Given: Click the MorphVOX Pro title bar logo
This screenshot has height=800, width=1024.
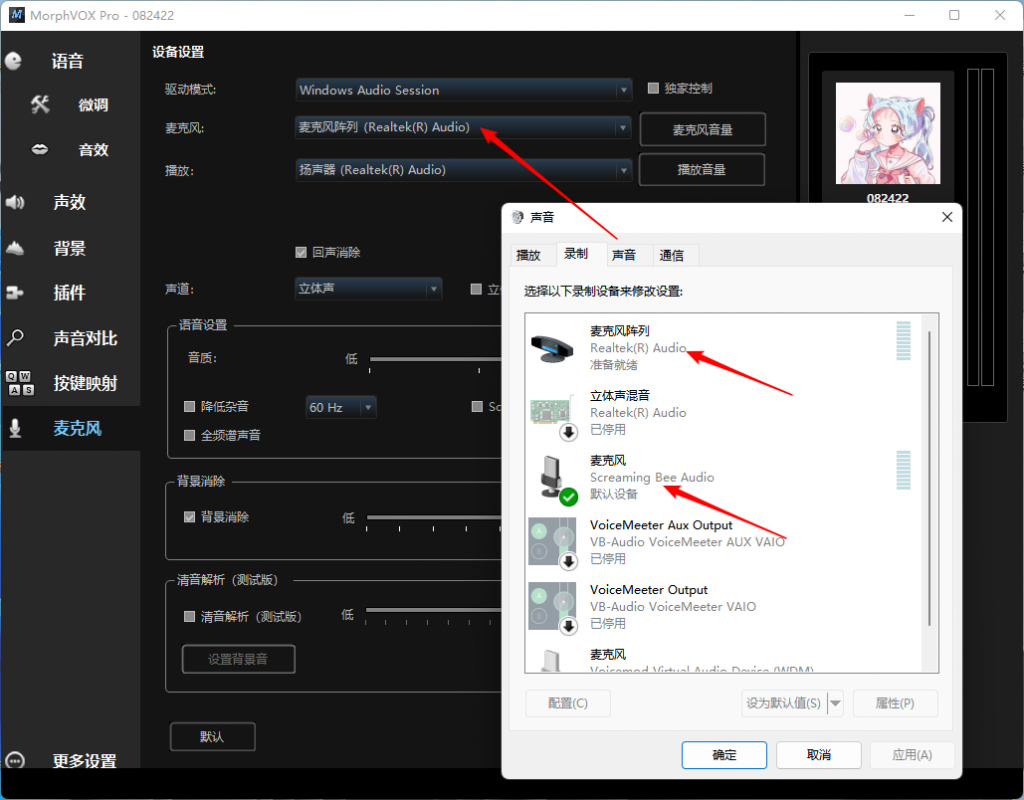Looking at the screenshot, I should click(16, 14).
